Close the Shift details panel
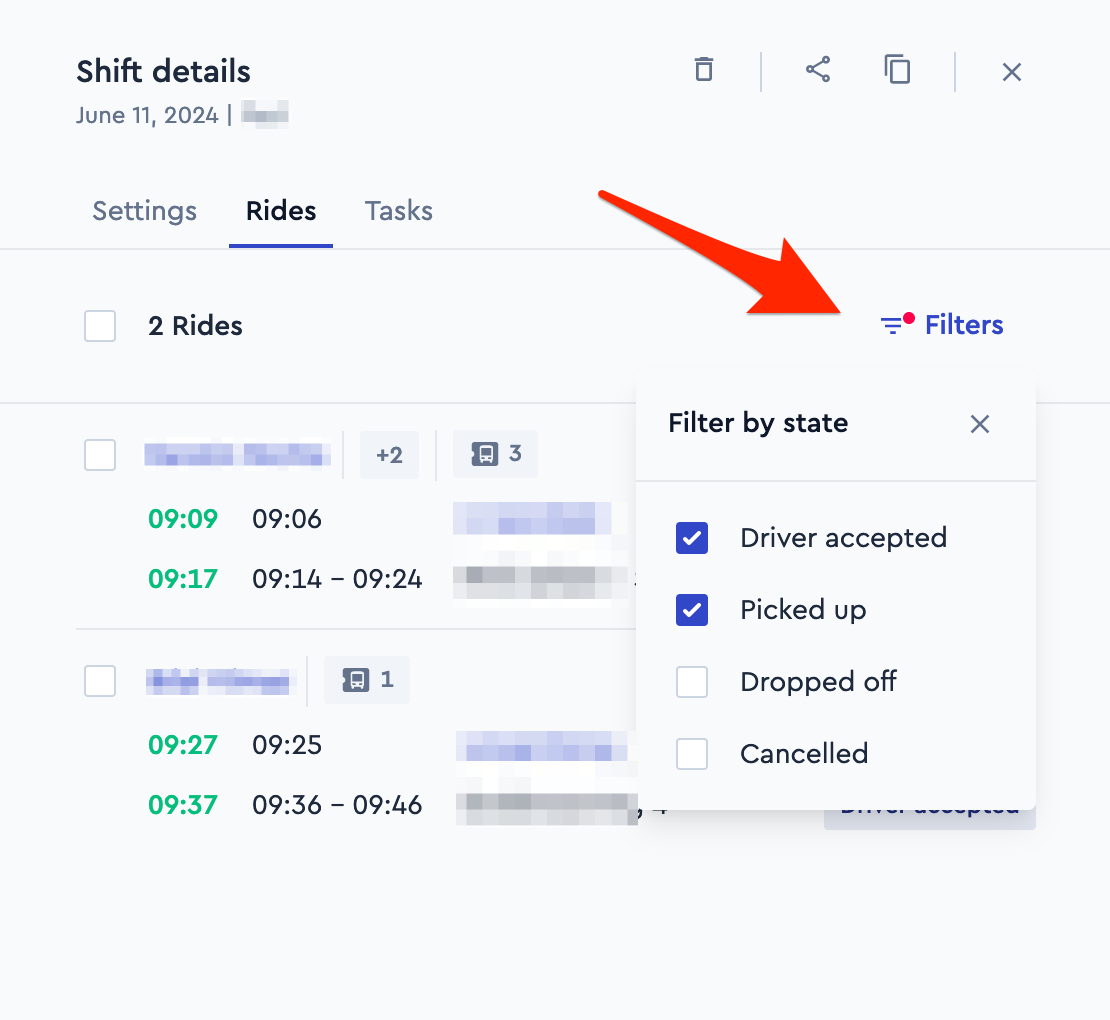Image resolution: width=1110 pixels, height=1020 pixels. tap(1012, 71)
